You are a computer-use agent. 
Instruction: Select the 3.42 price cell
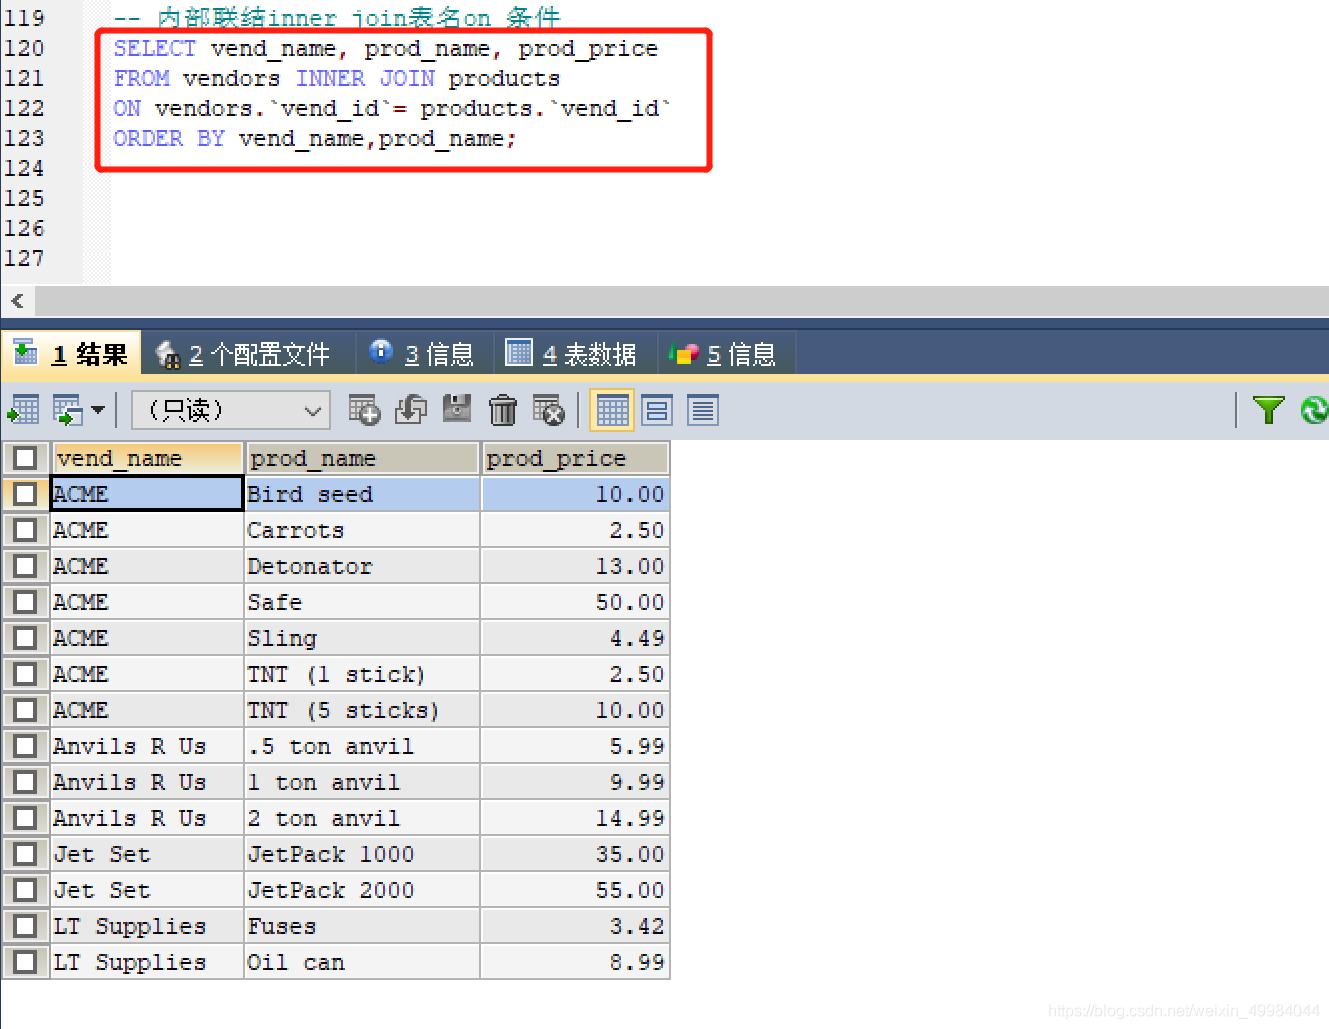[x=575, y=926]
